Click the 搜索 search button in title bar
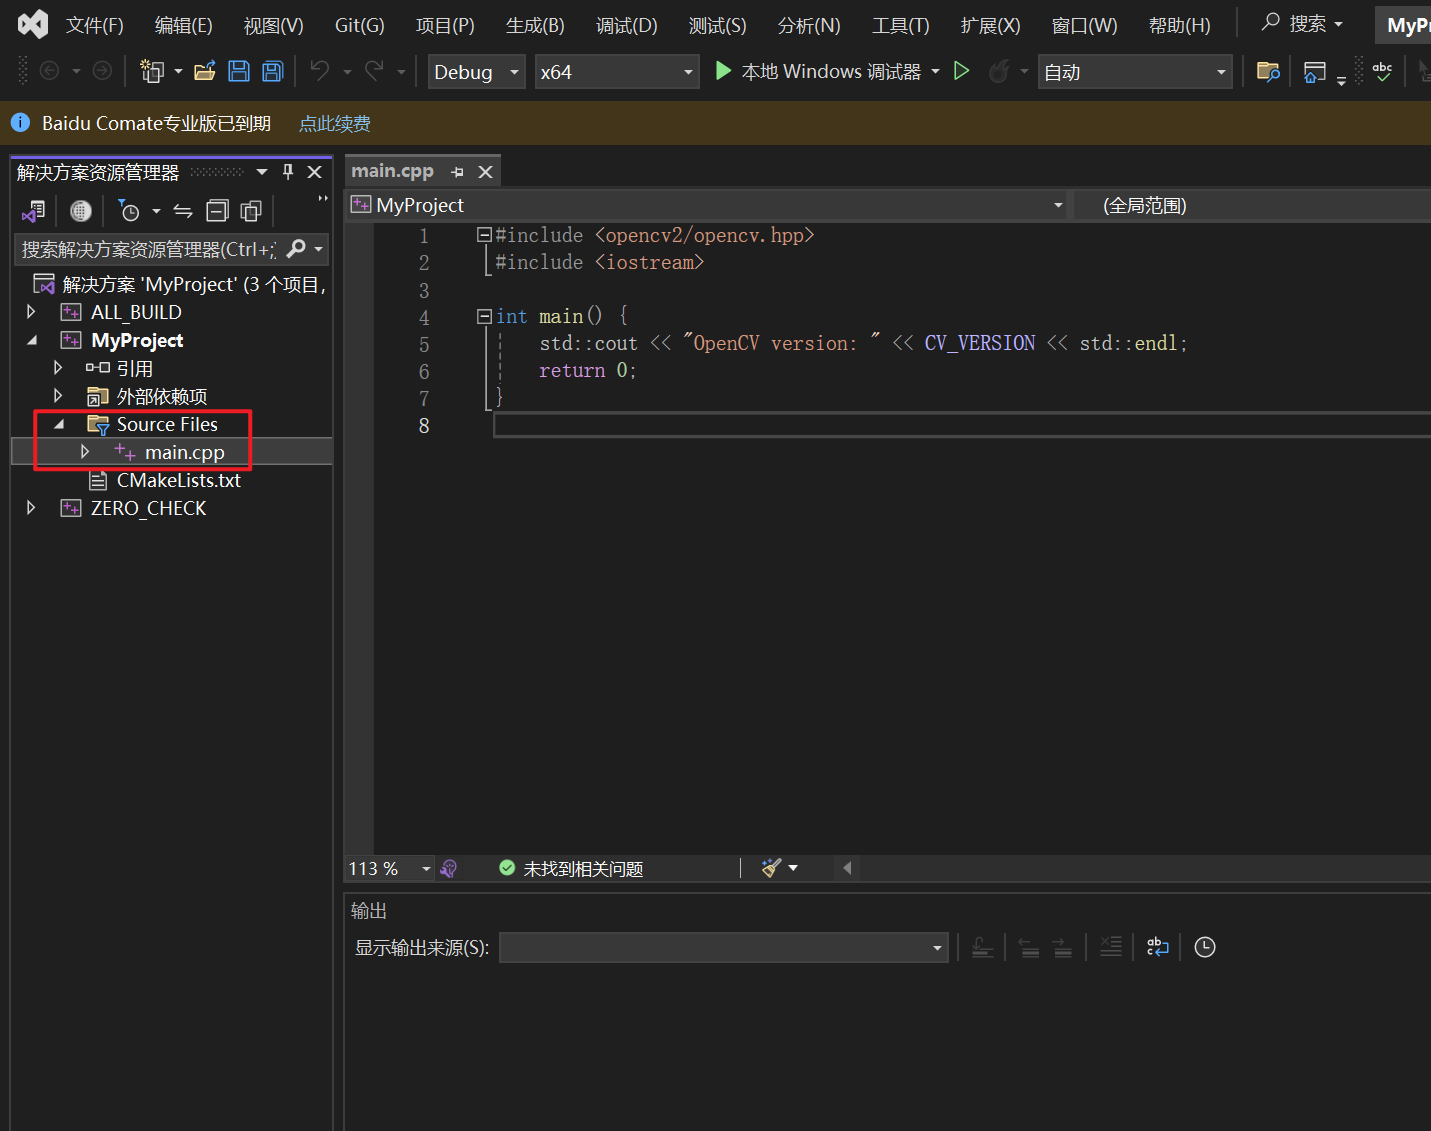The image size is (1431, 1131). click(1302, 23)
